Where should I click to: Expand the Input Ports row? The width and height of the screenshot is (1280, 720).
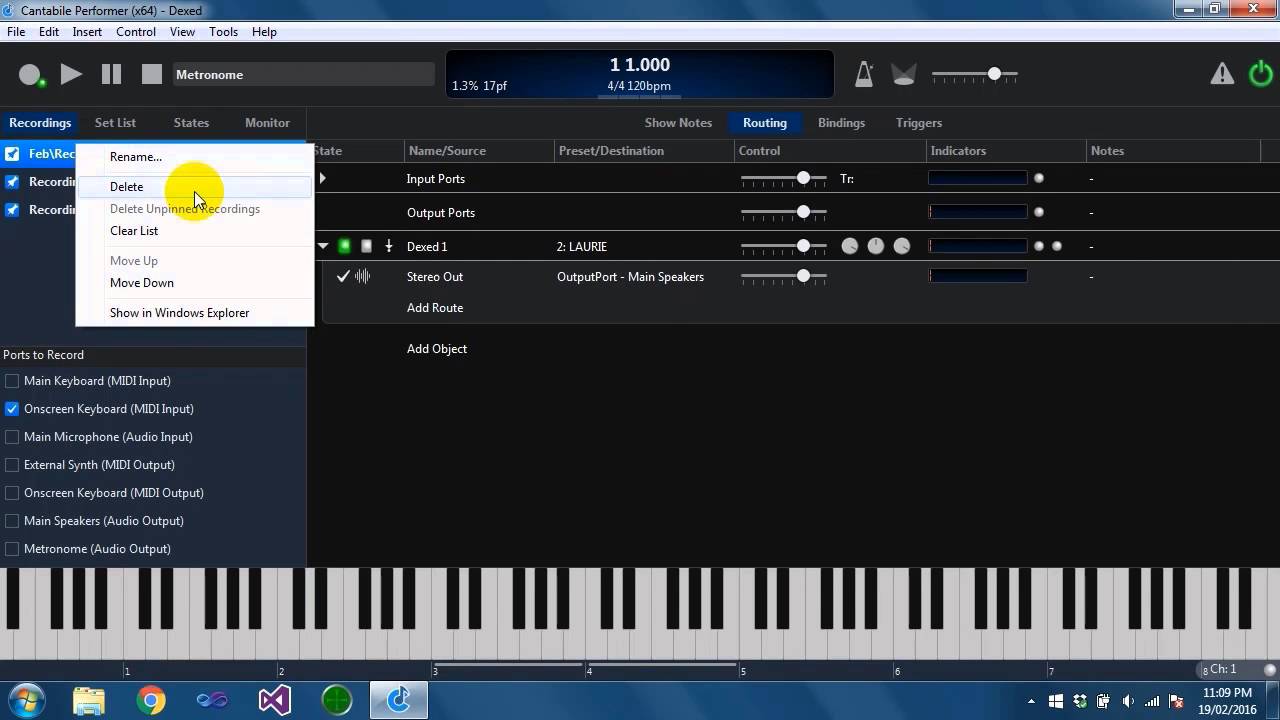[322, 178]
